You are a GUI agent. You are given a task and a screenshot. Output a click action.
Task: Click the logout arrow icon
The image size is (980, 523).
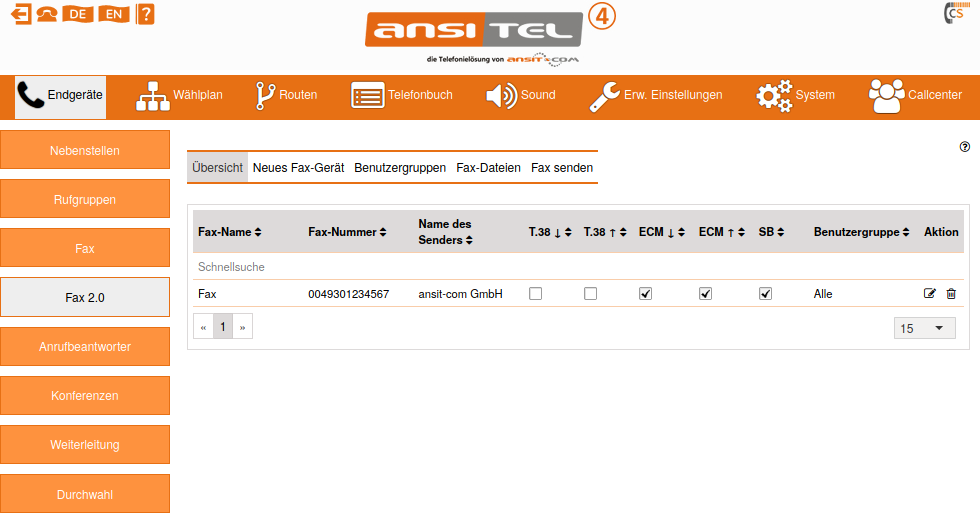point(20,14)
